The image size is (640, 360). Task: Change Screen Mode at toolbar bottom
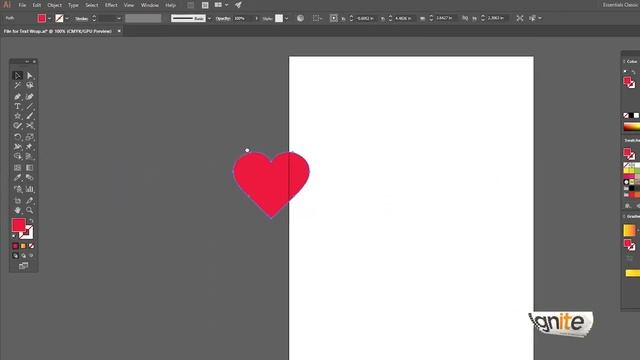point(24,266)
